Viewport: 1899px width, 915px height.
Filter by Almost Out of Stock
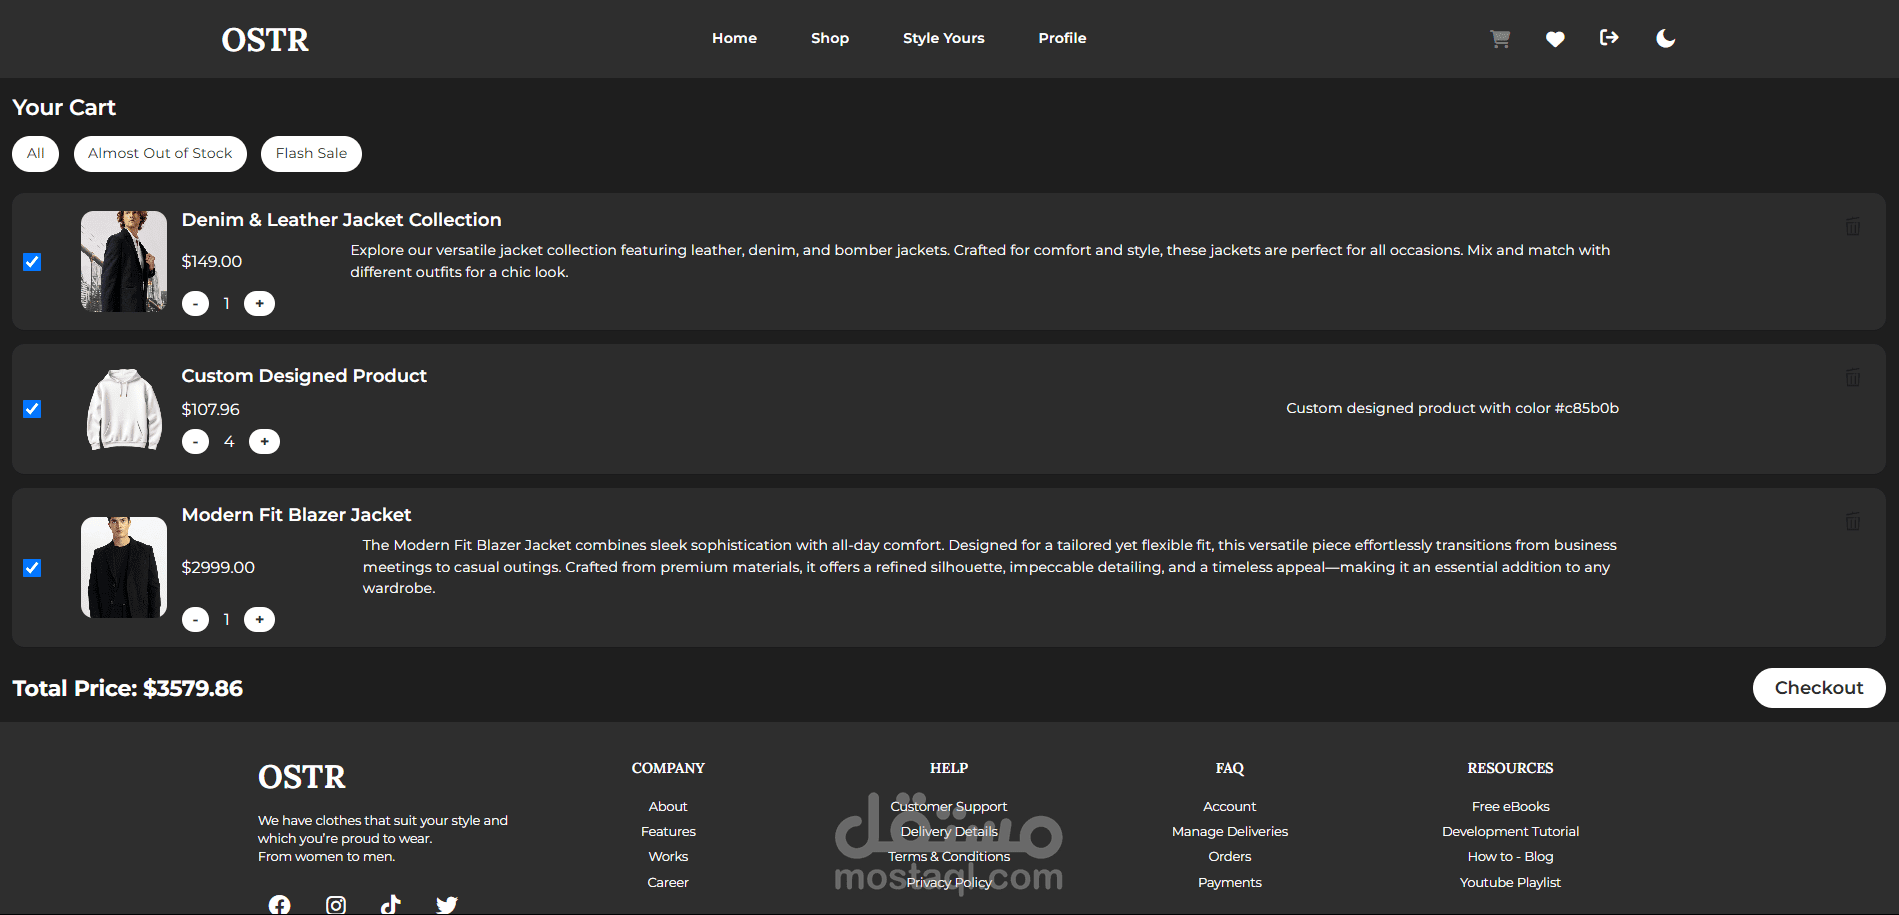coord(160,154)
